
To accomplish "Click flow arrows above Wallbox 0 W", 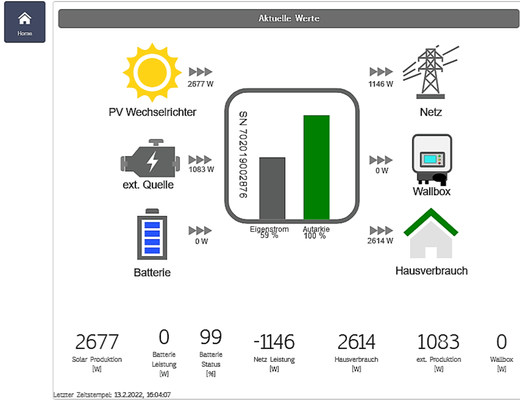I will pyautogui.click(x=381, y=160).
